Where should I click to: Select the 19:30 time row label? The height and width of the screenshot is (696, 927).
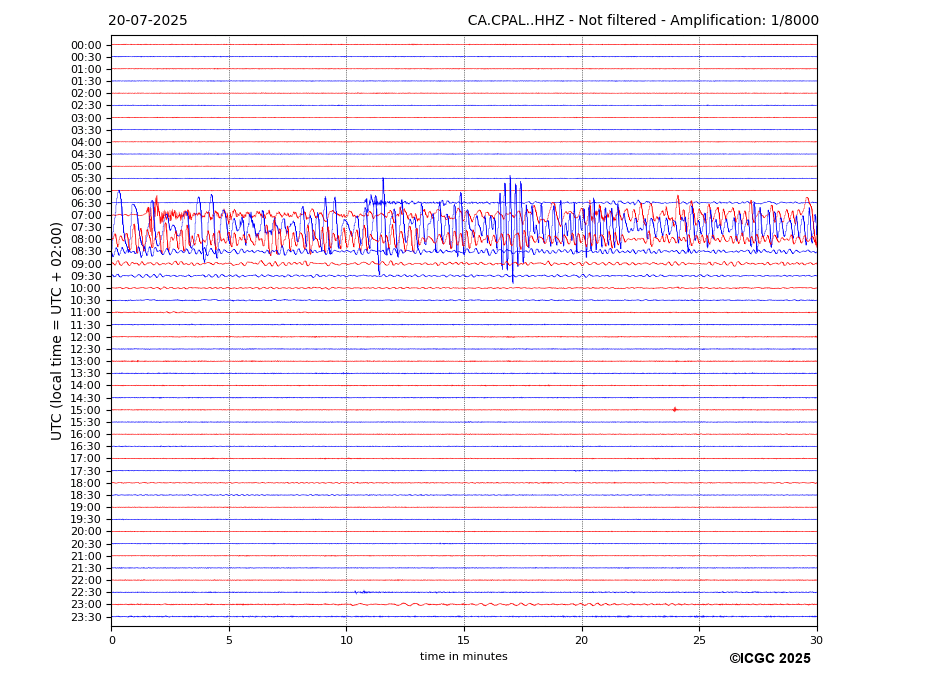(86, 520)
